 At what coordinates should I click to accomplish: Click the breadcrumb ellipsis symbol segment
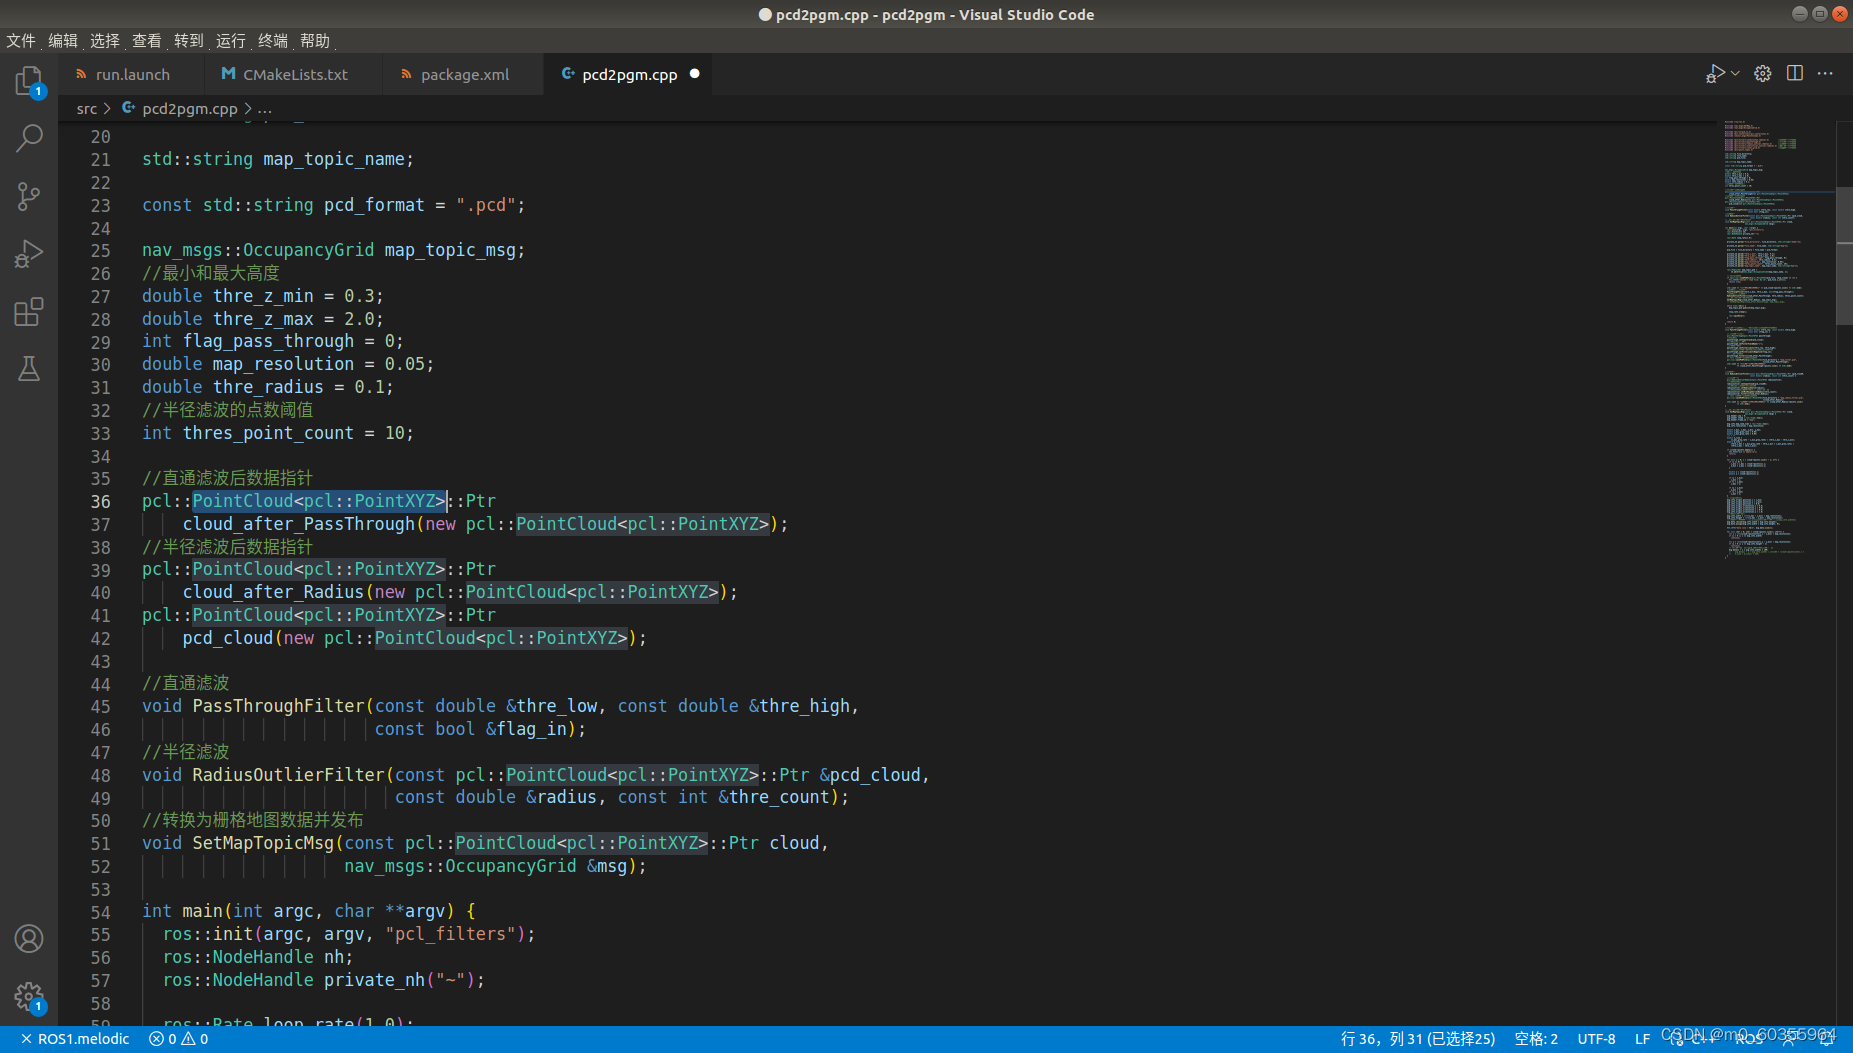pos(265,108)
